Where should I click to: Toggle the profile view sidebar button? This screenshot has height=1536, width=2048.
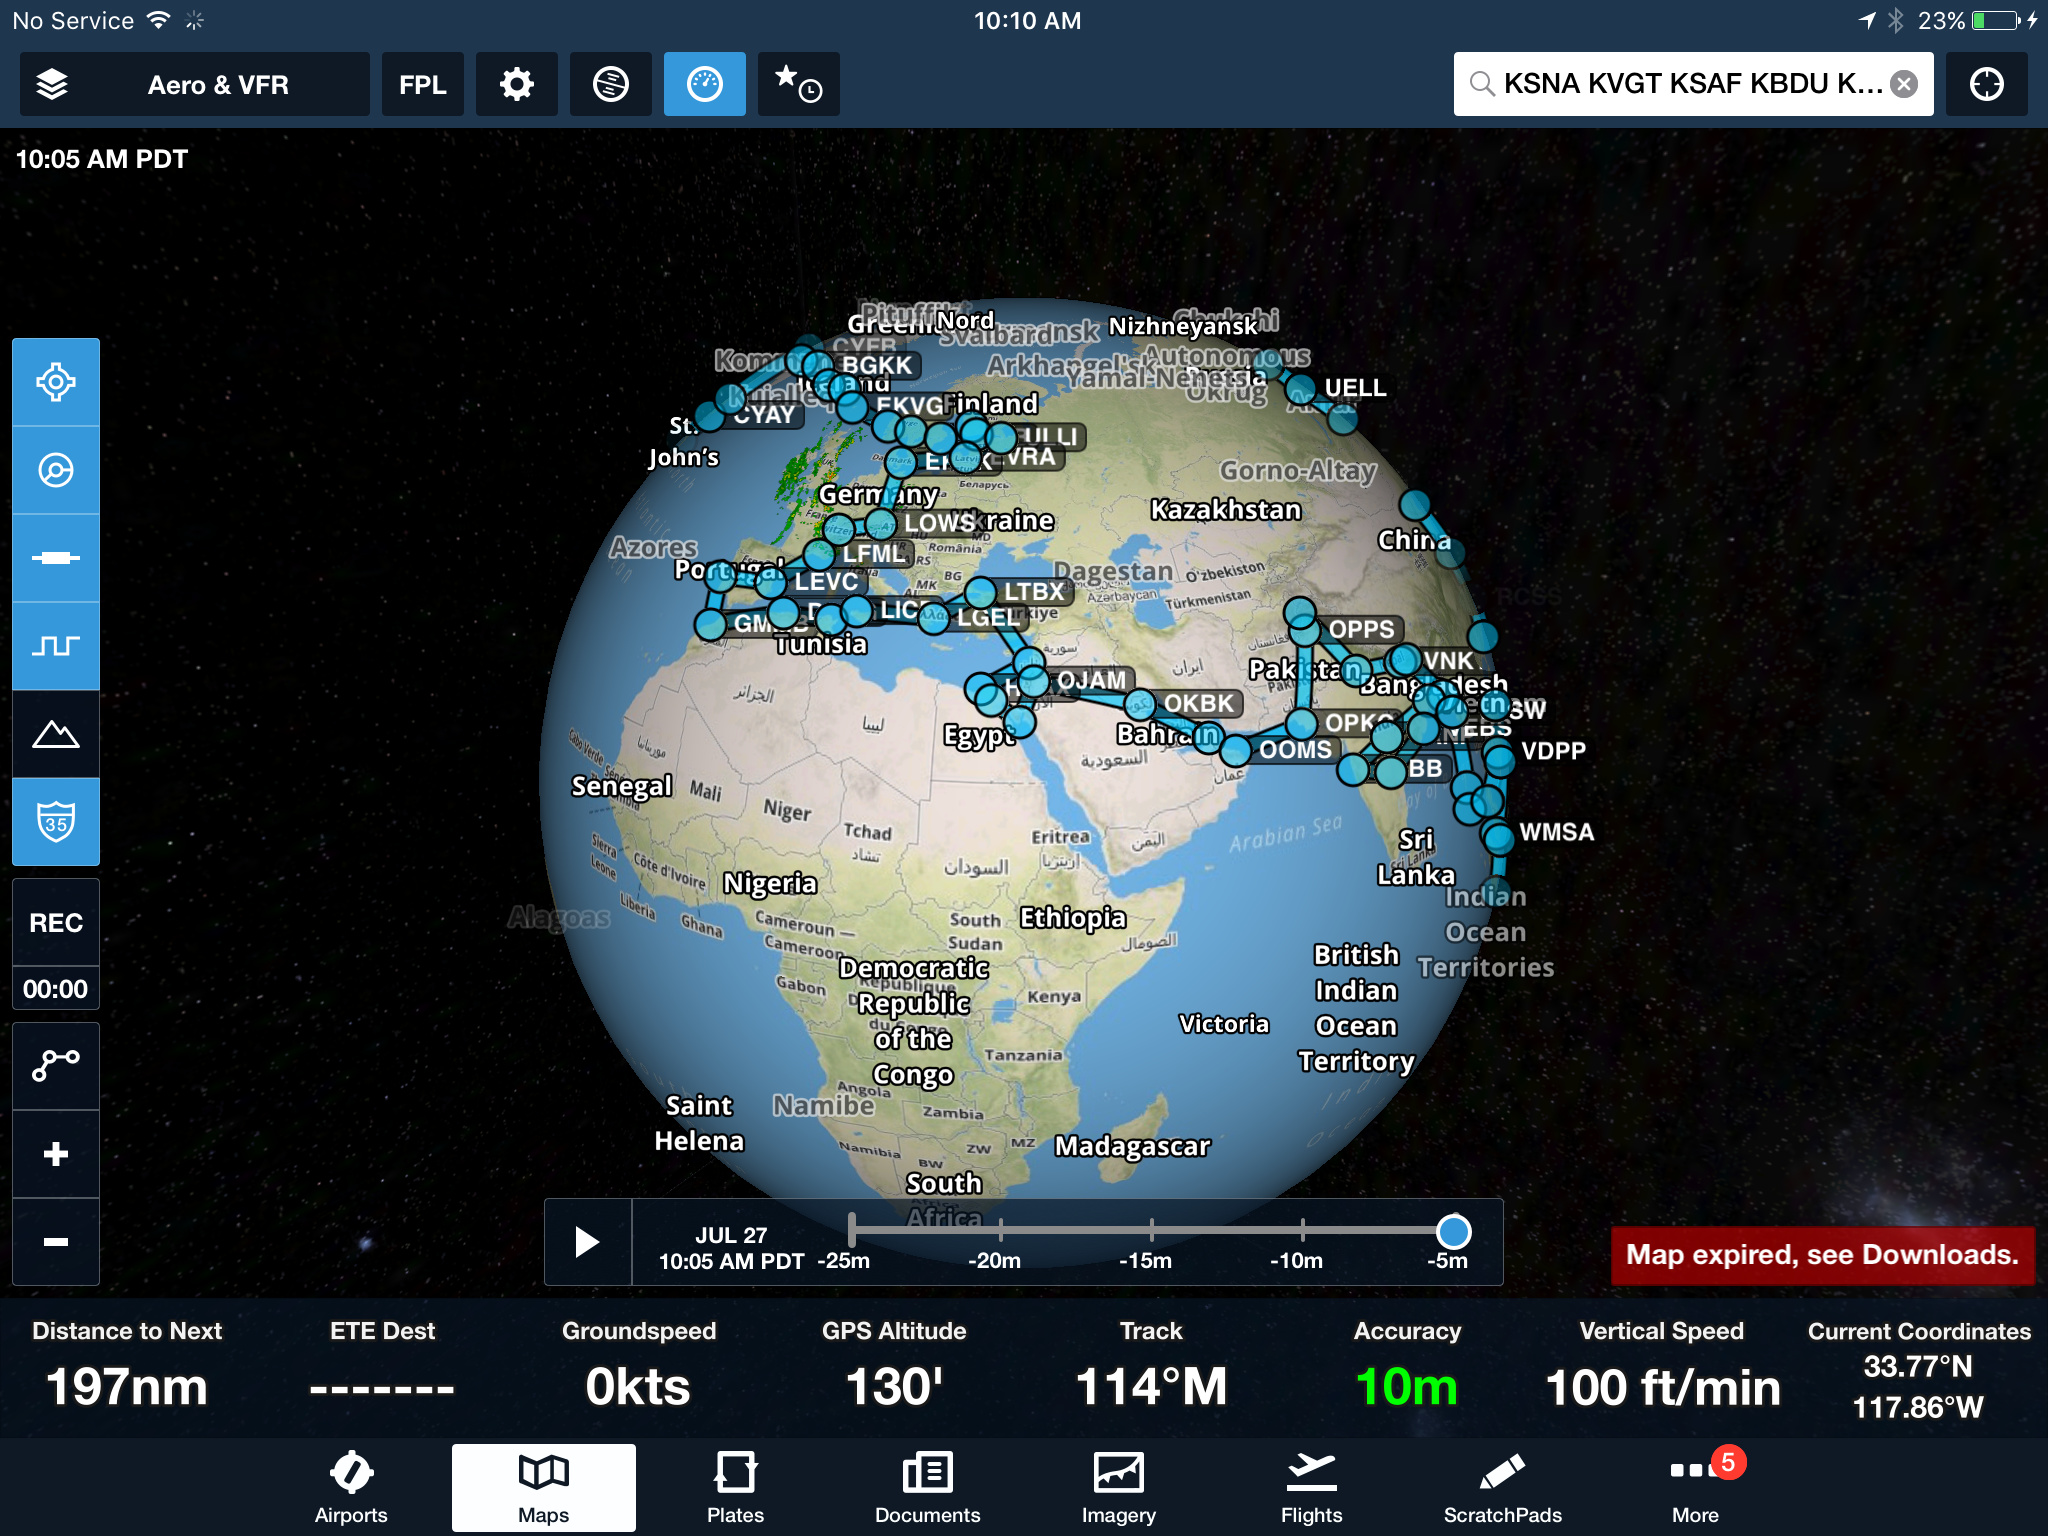coord(56,646)
